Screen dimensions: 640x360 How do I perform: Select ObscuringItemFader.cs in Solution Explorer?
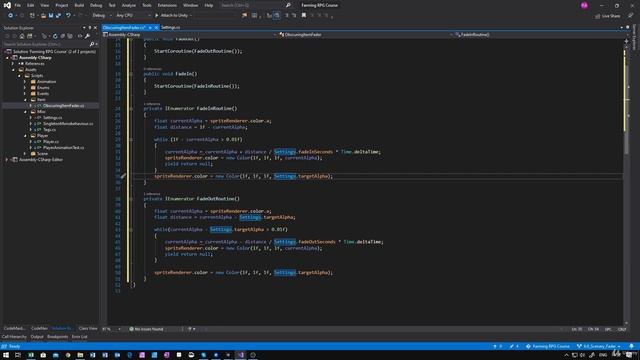coord(63,106)
